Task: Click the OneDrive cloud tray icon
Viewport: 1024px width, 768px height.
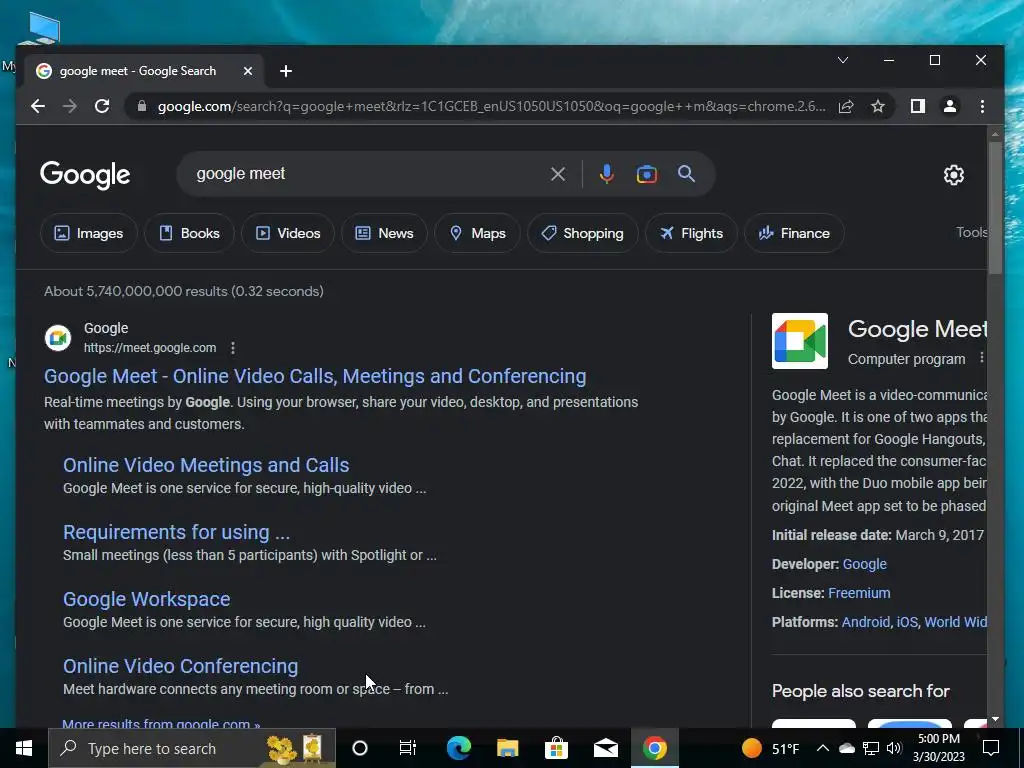Action: pos(846,748)
